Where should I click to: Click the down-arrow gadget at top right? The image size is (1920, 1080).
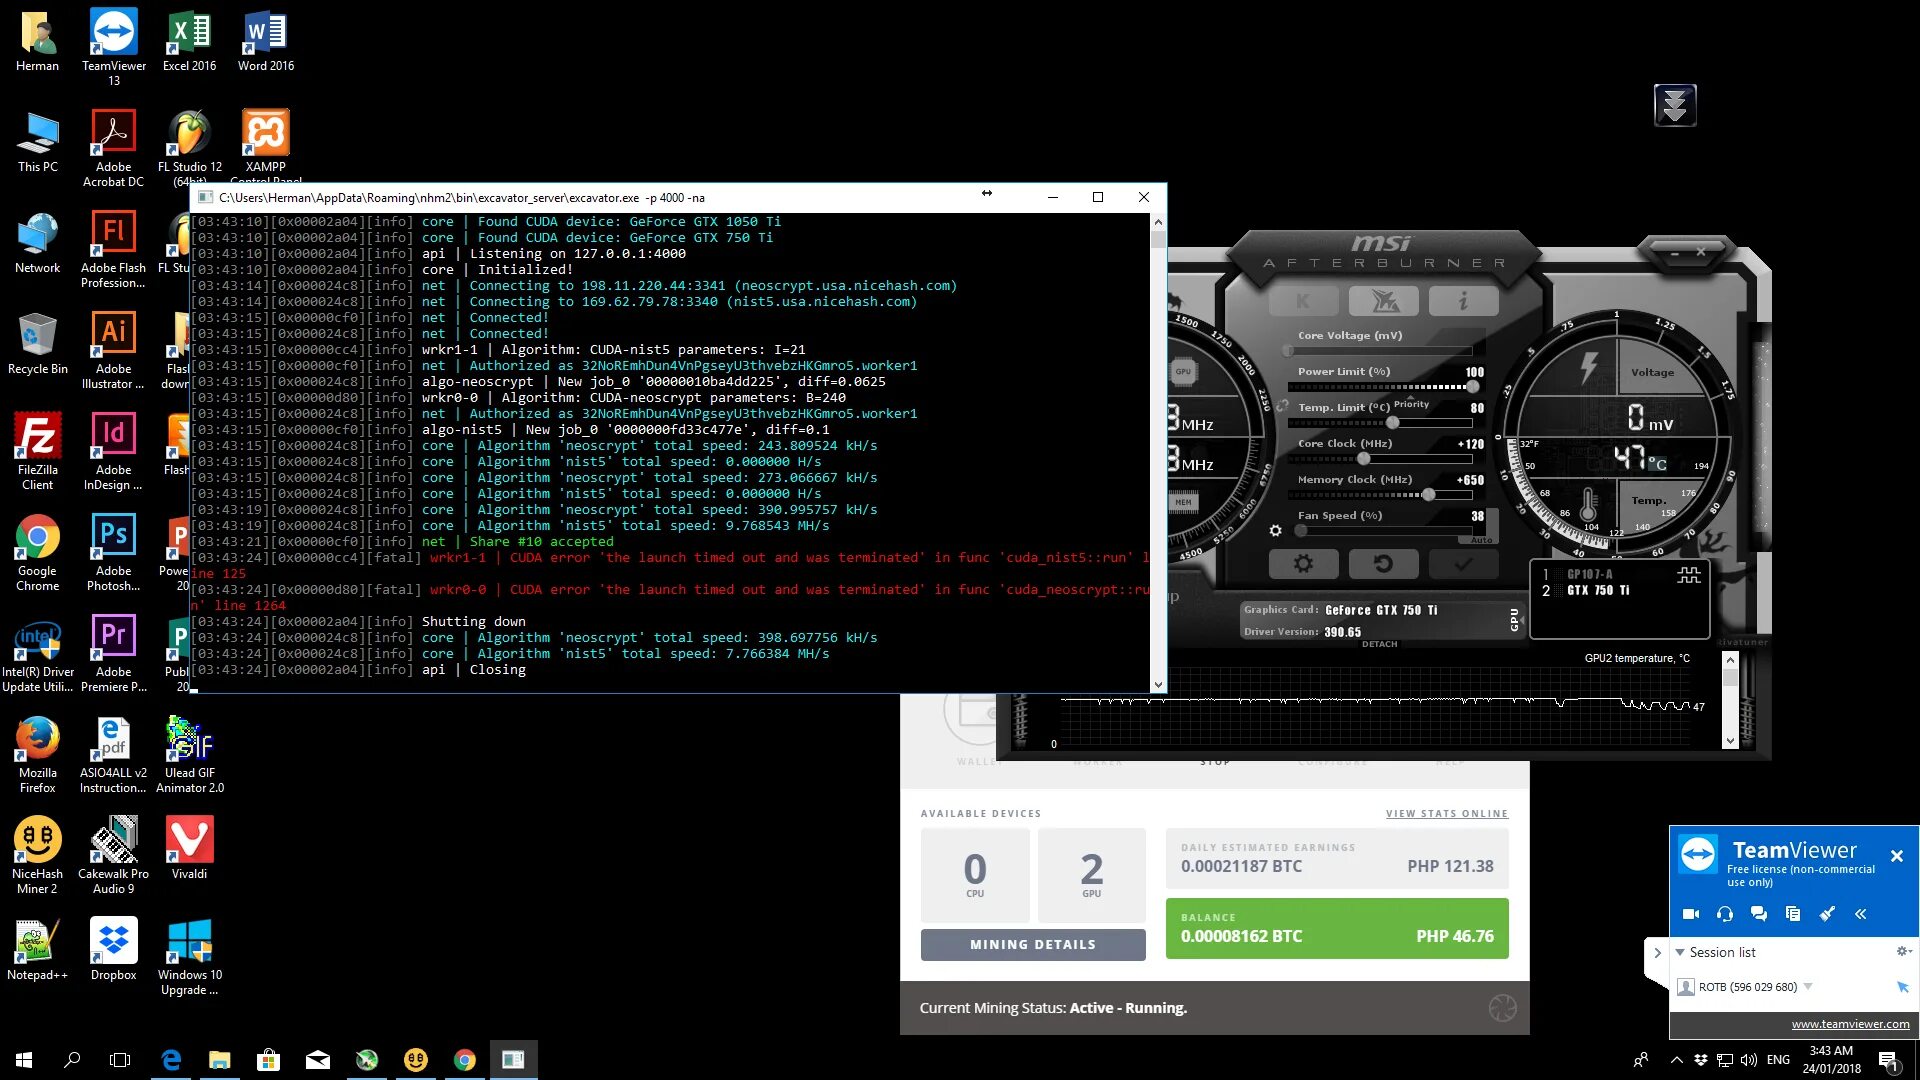1675,105
